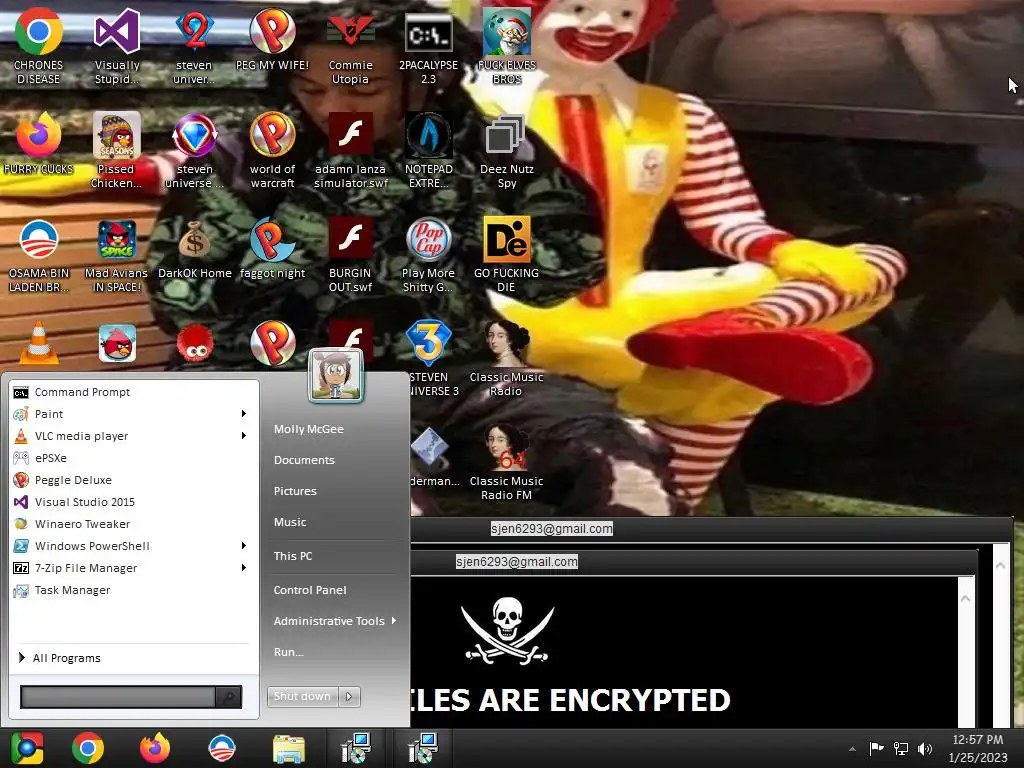Screen dimensions: 1024x768
Task: Open Music from the Start menu
Action: pyautogui.click(x=290, y=522)
